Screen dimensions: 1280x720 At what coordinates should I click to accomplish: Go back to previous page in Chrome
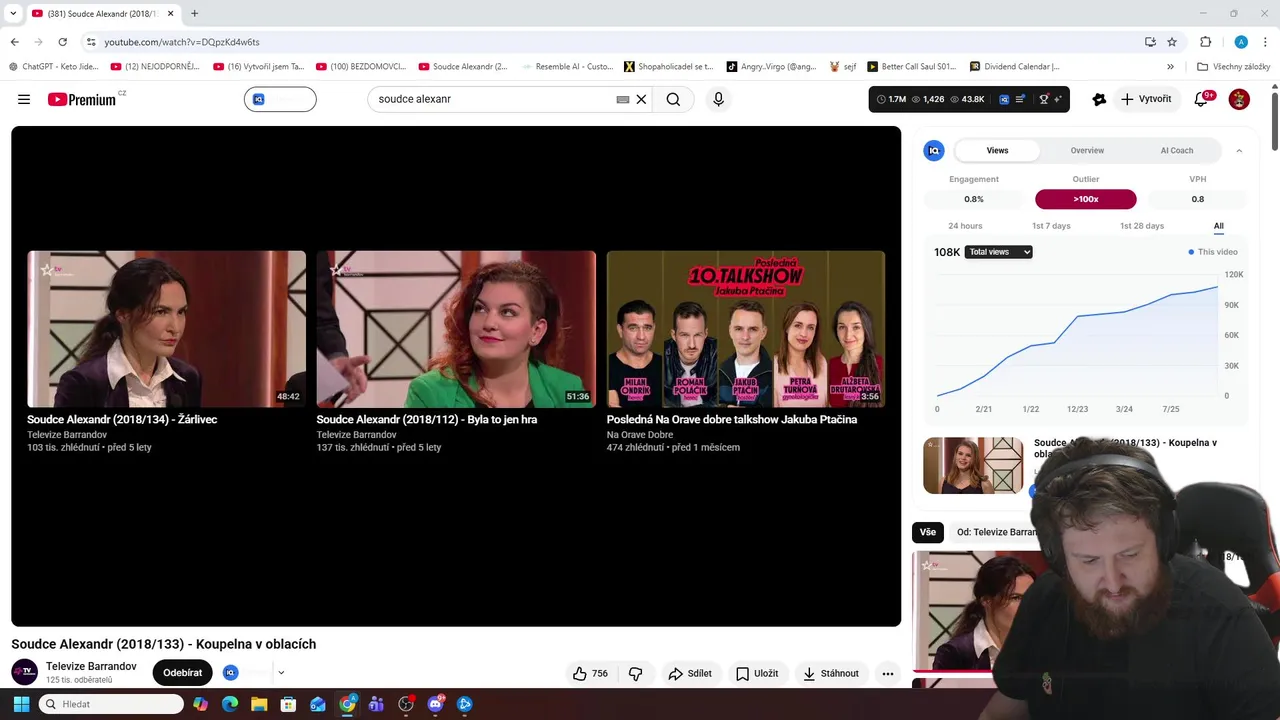click(14, 42)
